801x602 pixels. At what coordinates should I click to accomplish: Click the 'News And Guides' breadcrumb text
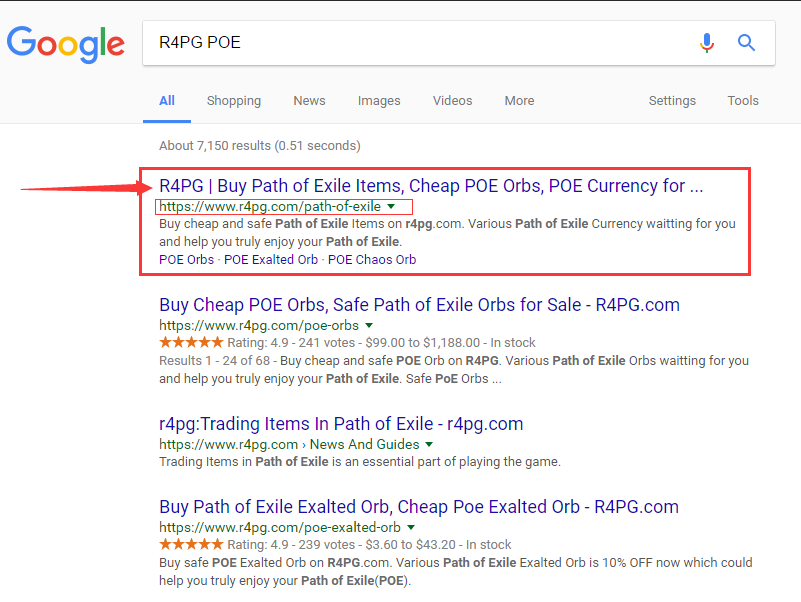(365, 445)
